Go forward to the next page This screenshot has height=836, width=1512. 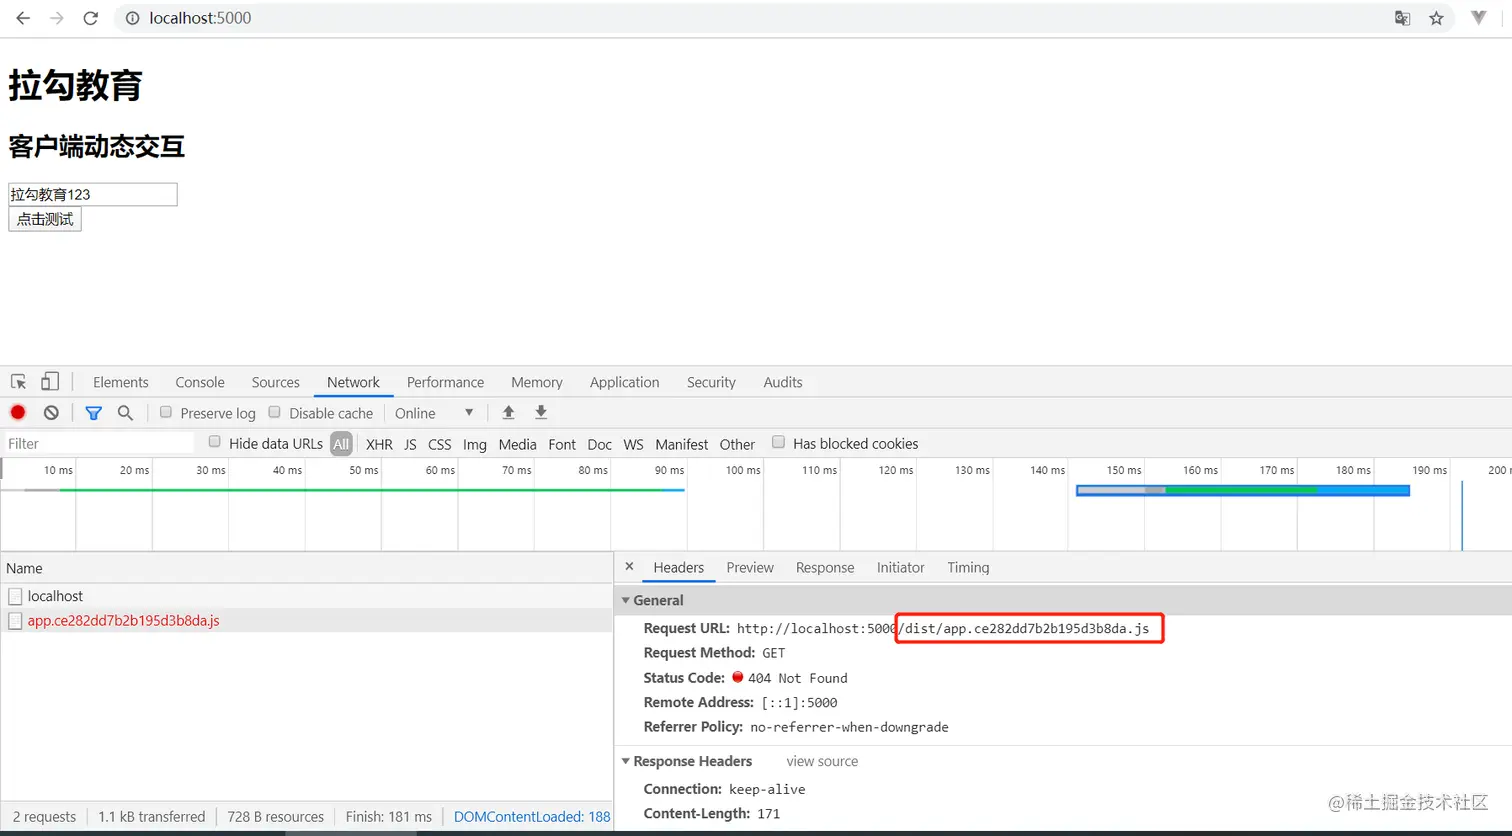coord(56,18)
